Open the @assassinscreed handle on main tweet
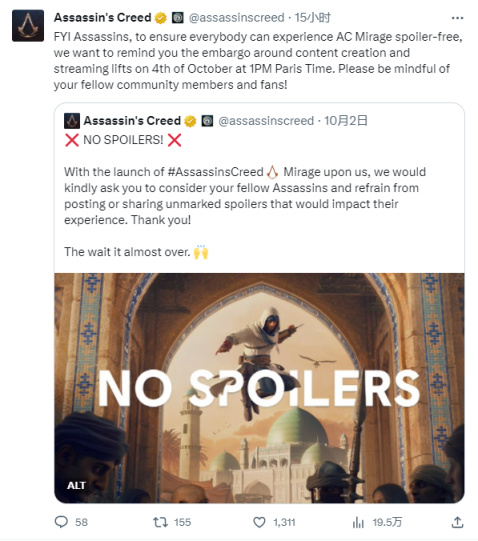 click(x=236, y=18)
